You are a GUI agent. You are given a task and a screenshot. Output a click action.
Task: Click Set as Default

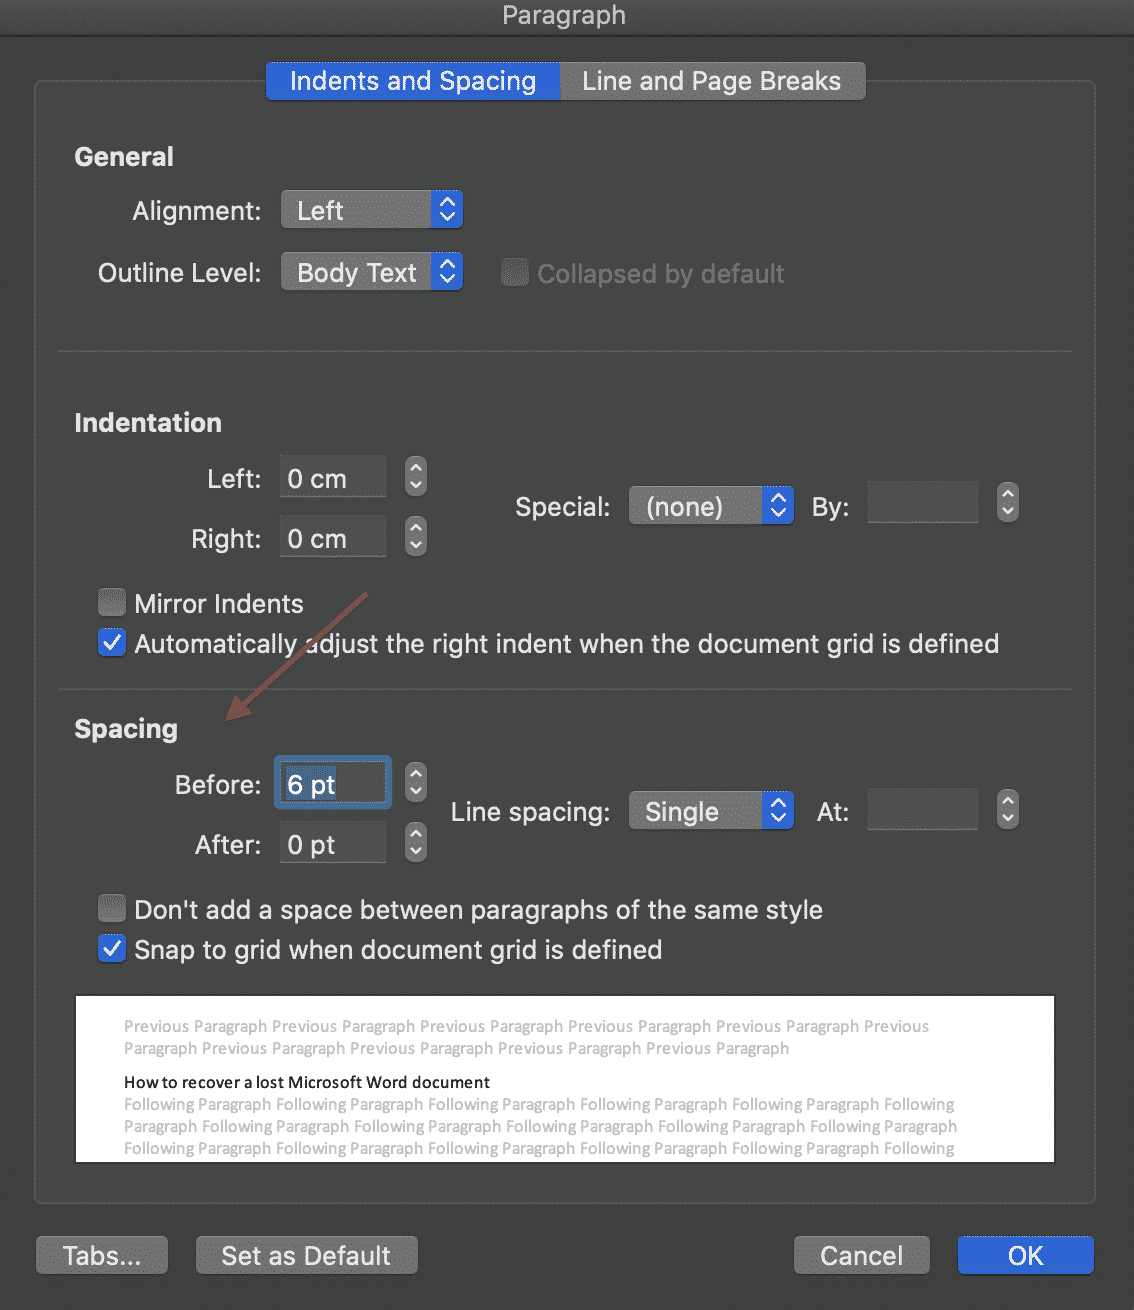(306, 1255)
